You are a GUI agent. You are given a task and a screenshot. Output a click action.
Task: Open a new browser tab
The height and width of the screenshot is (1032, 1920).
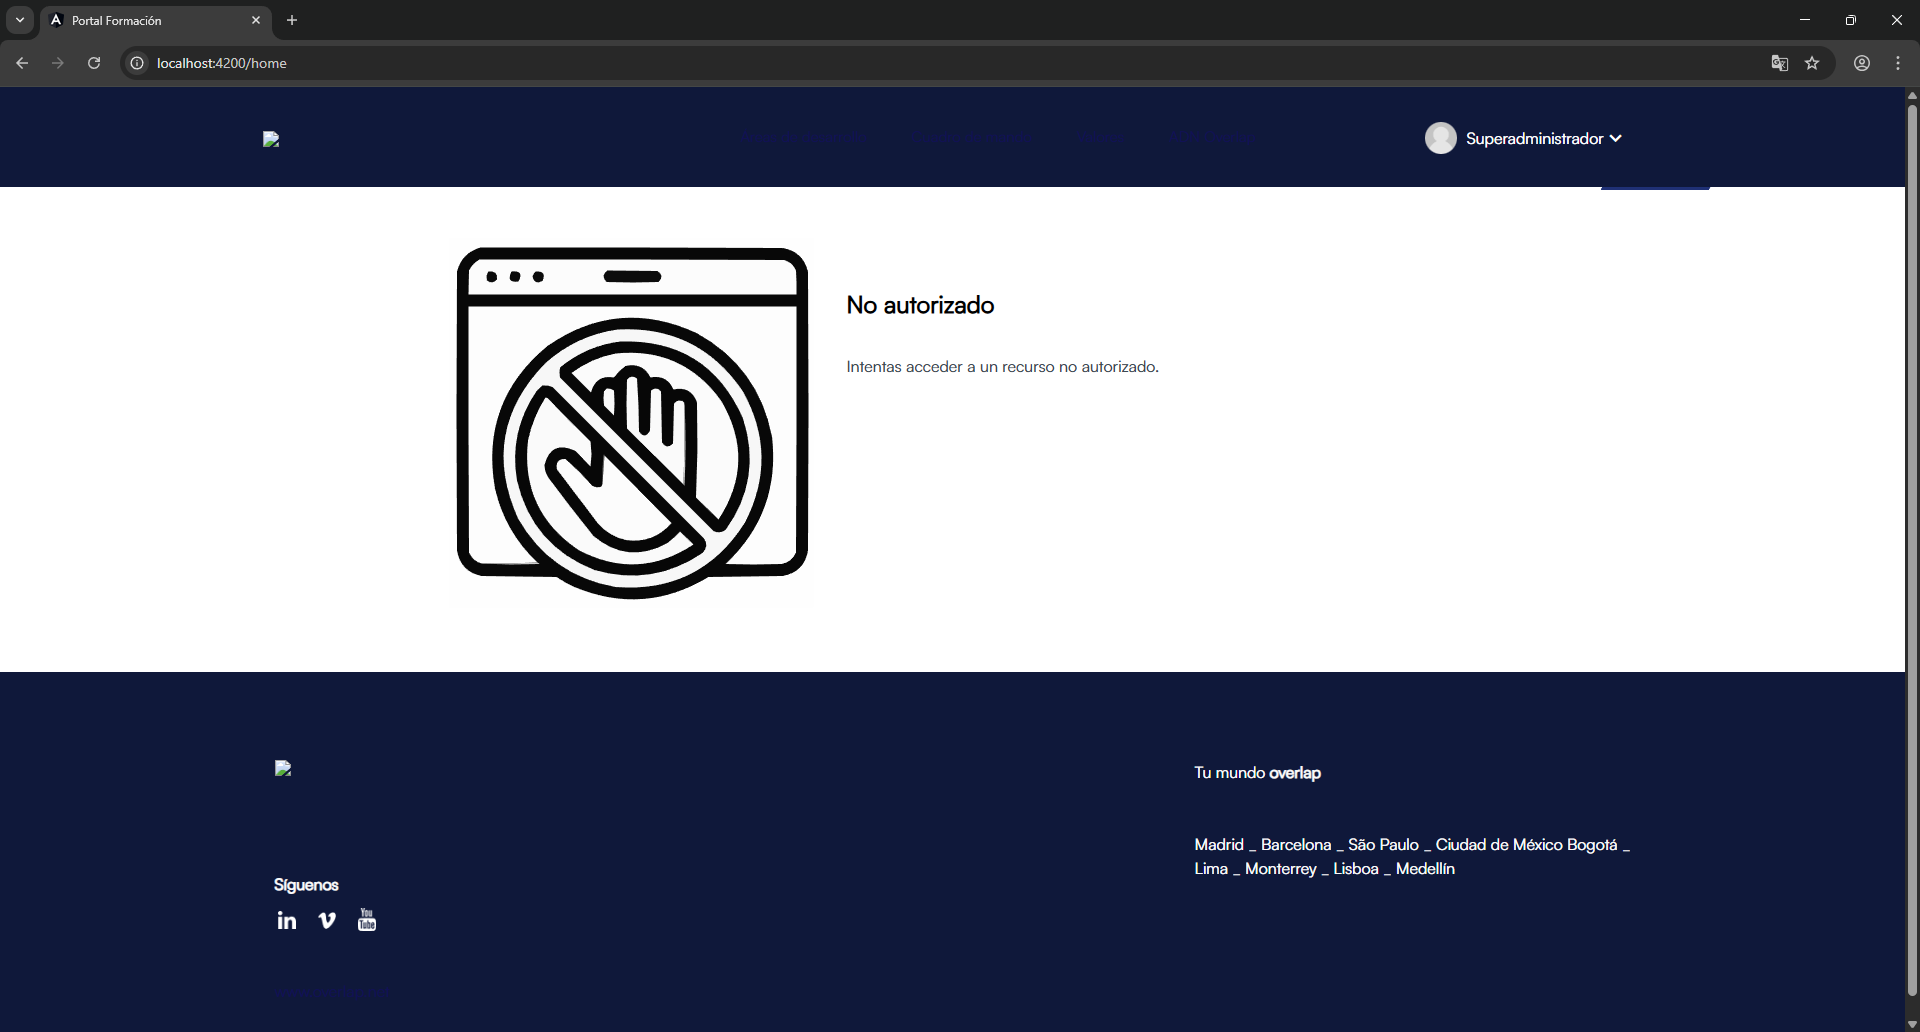tap(292, 20)
